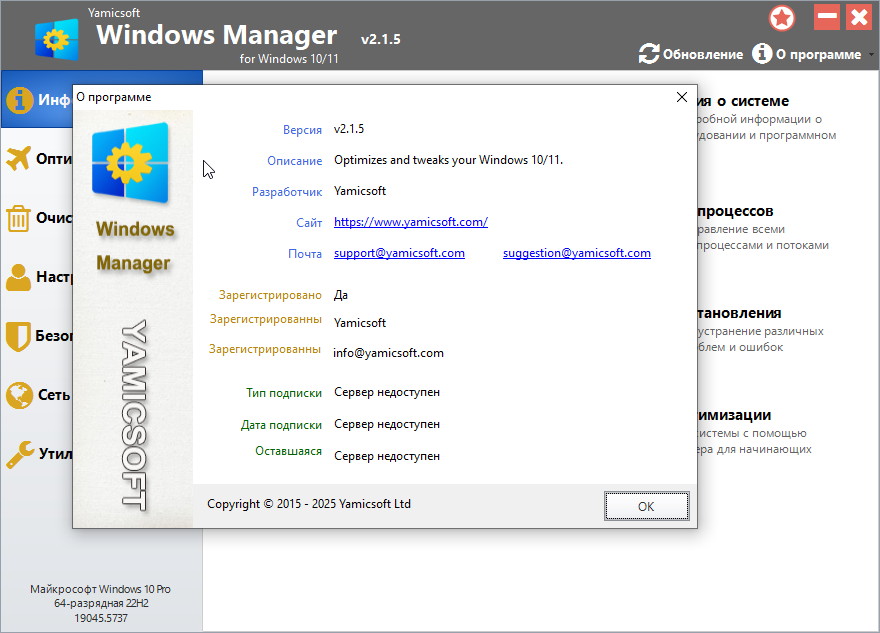This screenshot has height=633, width=880.
Task: Click the description text 'Optimizes and tweaks your Windows 10/11.'
Action: point(448,160)
